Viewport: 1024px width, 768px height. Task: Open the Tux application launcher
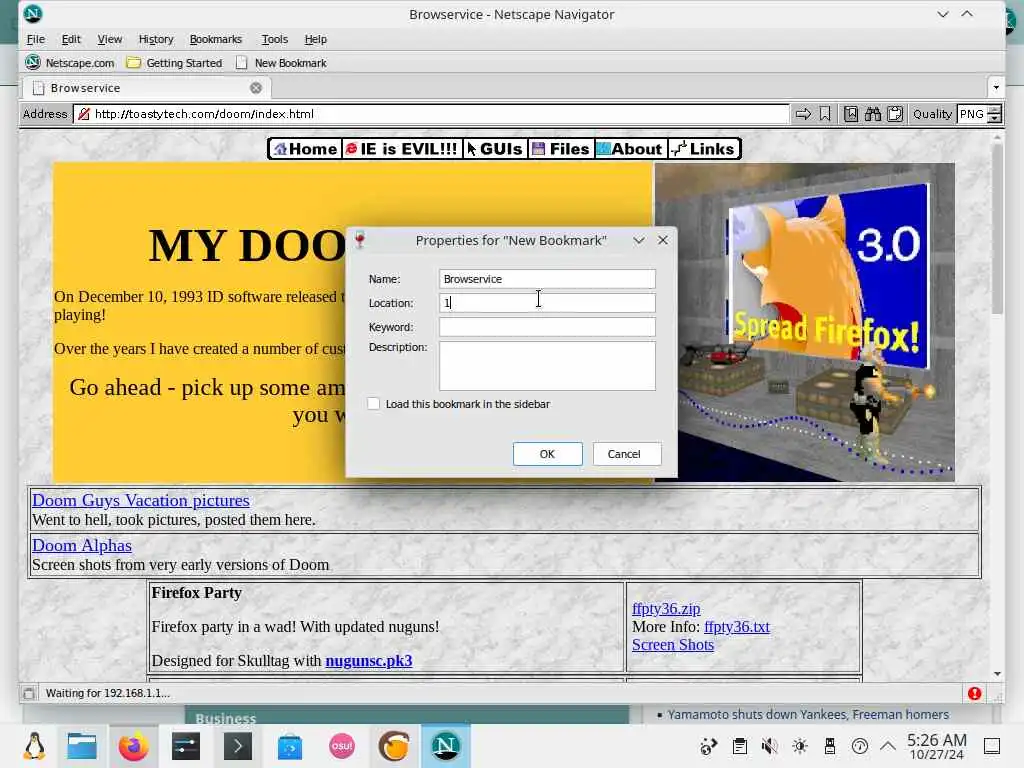(34, 746)
